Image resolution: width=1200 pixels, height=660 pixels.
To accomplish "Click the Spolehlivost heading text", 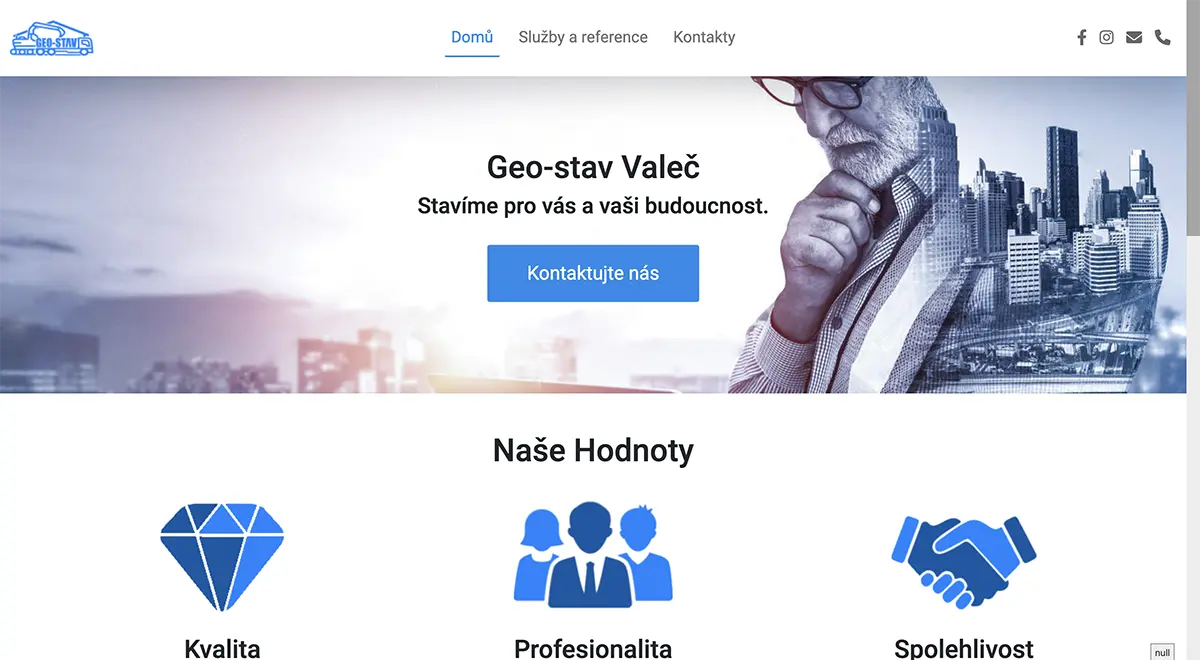I will tap(964, 648).
